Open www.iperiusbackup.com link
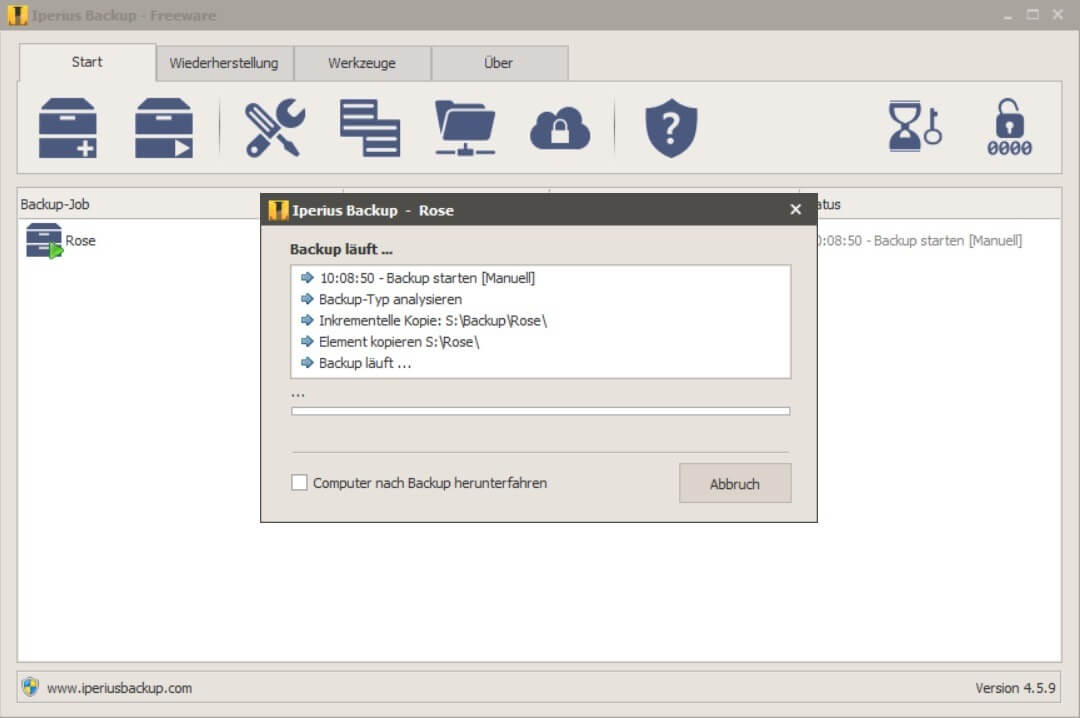The image size is (1080, 718). 119,688
